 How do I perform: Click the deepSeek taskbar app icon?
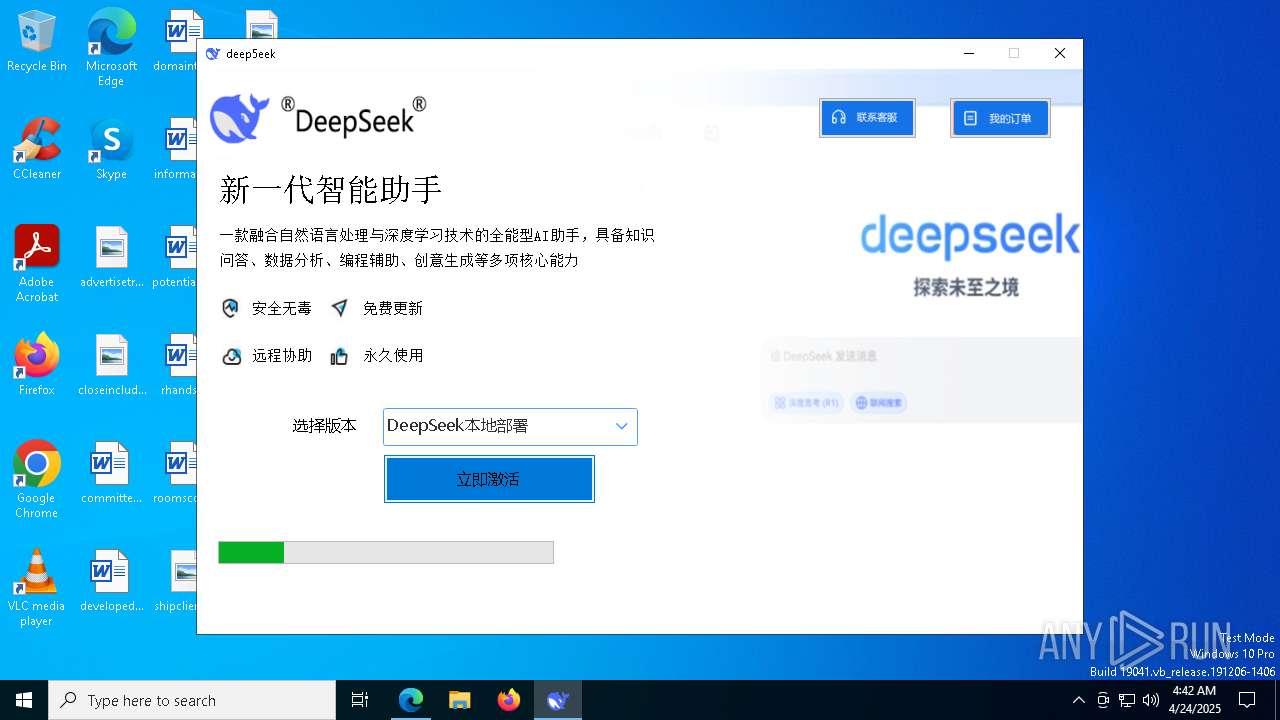tap(558, 700)
